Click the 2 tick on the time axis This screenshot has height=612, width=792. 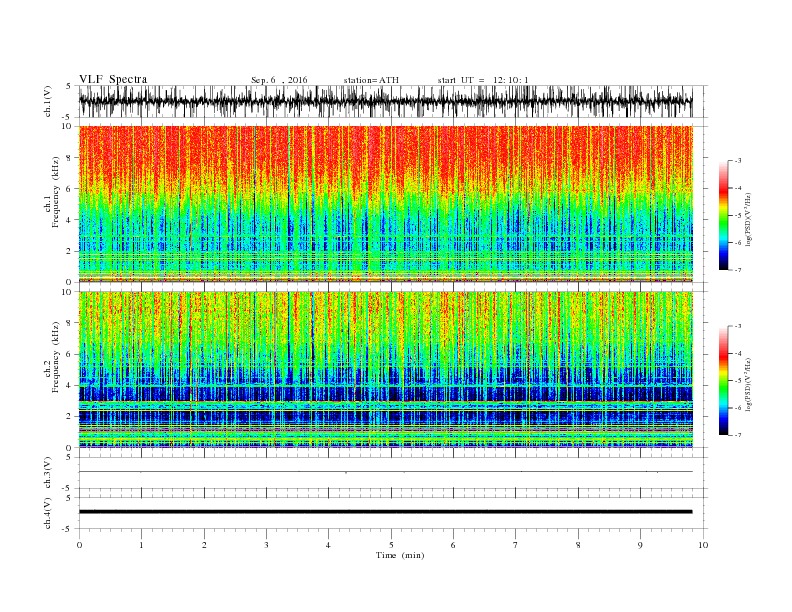(x=204, y=545)
